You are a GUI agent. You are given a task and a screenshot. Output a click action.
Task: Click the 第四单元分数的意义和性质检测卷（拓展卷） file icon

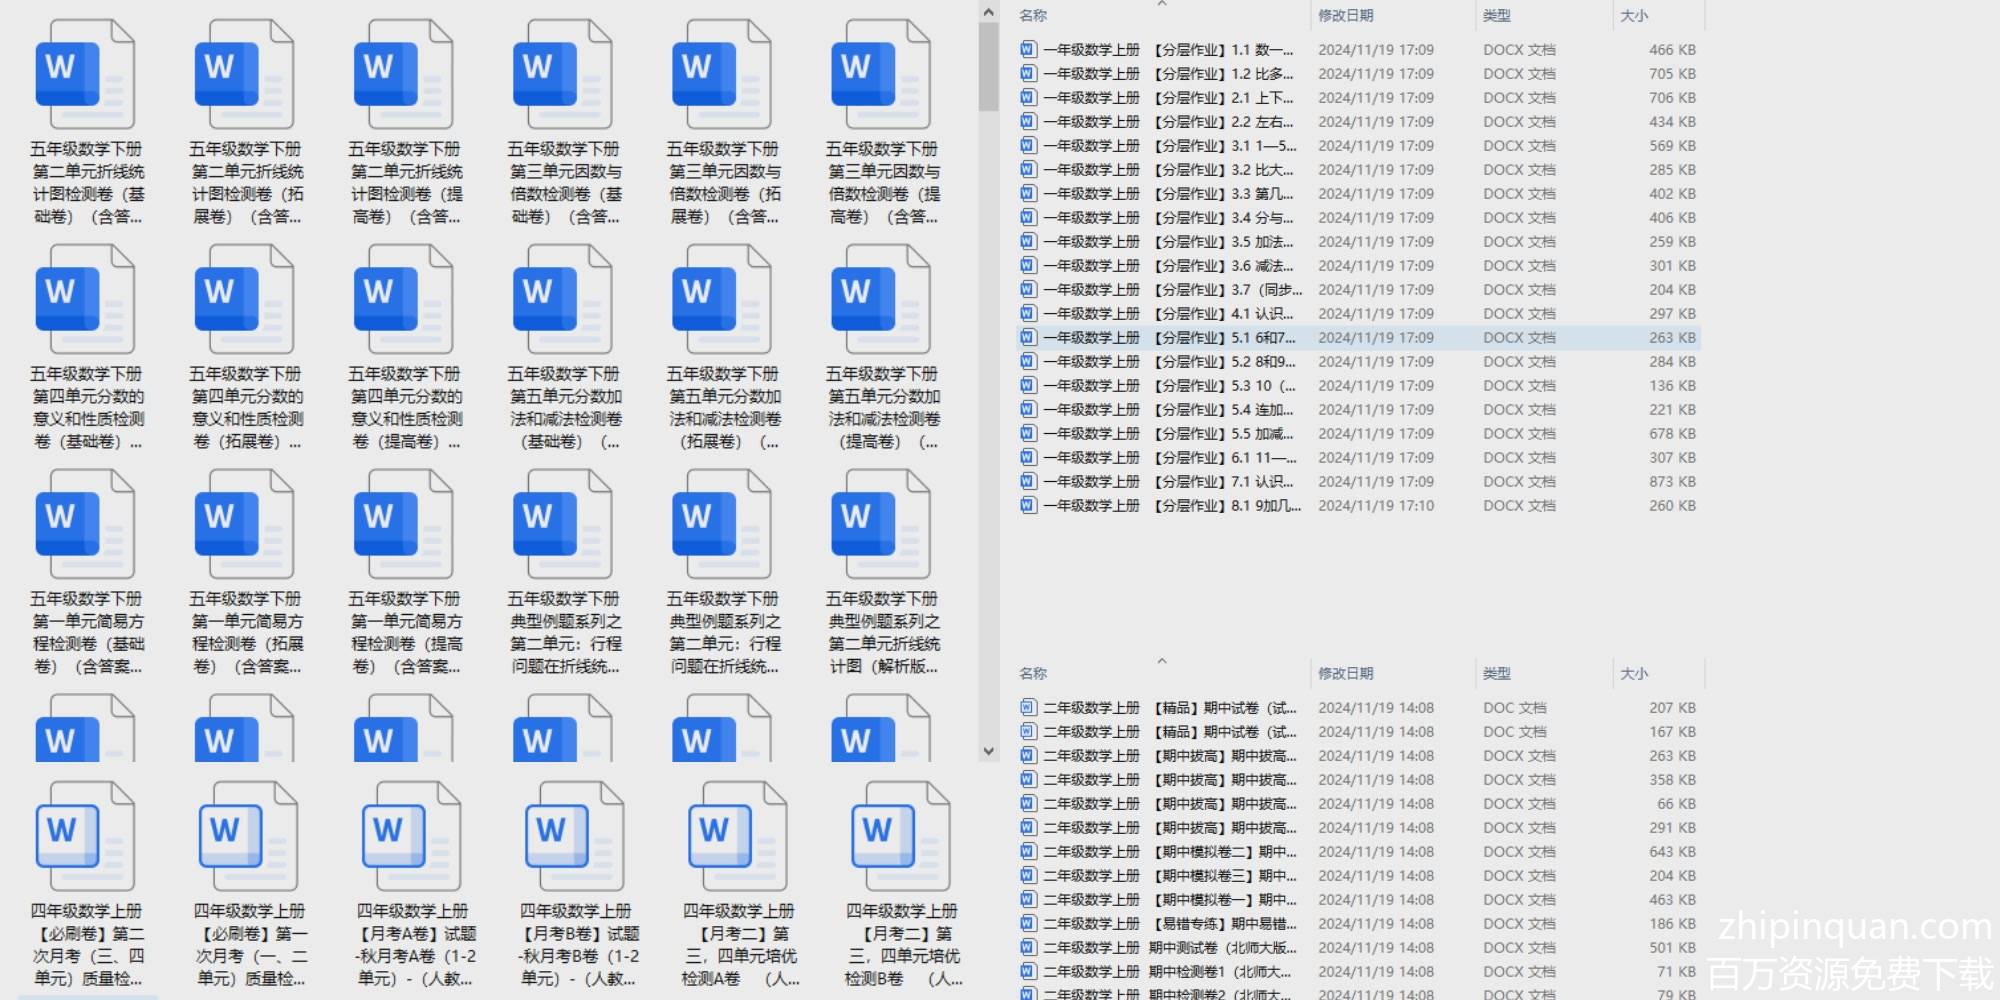(244, 301)
